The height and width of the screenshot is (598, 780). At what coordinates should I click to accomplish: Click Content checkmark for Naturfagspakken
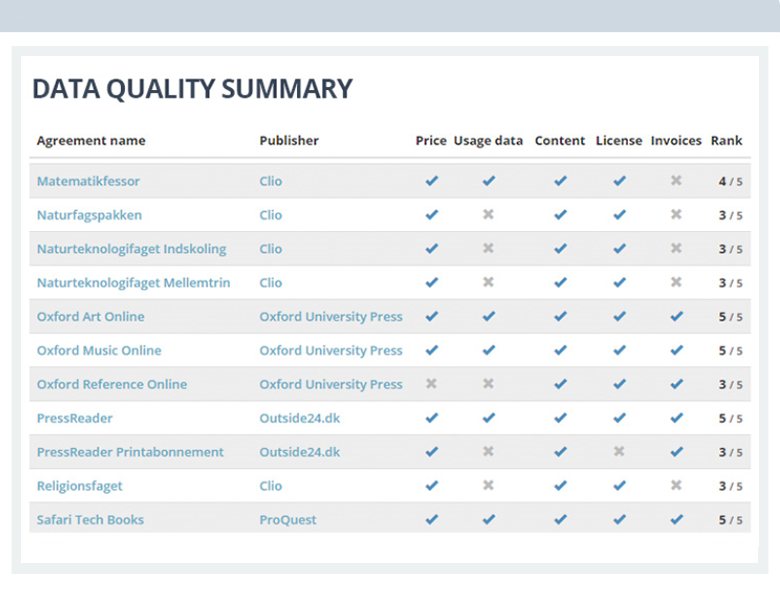click(x=561, y=214)
